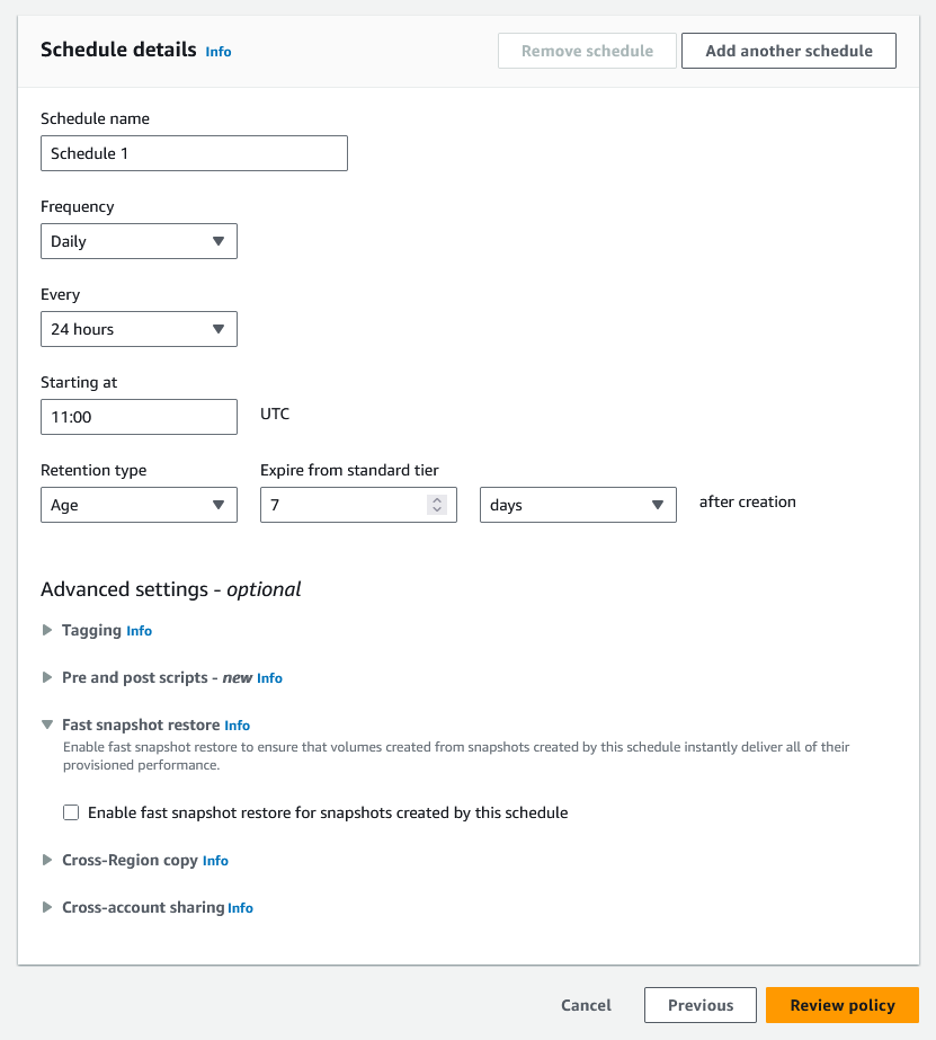Image resolution: width=936 pixels, height=1040 pixels.
Task: Expand the Cross-Region copy section
Action: [46, 861]
